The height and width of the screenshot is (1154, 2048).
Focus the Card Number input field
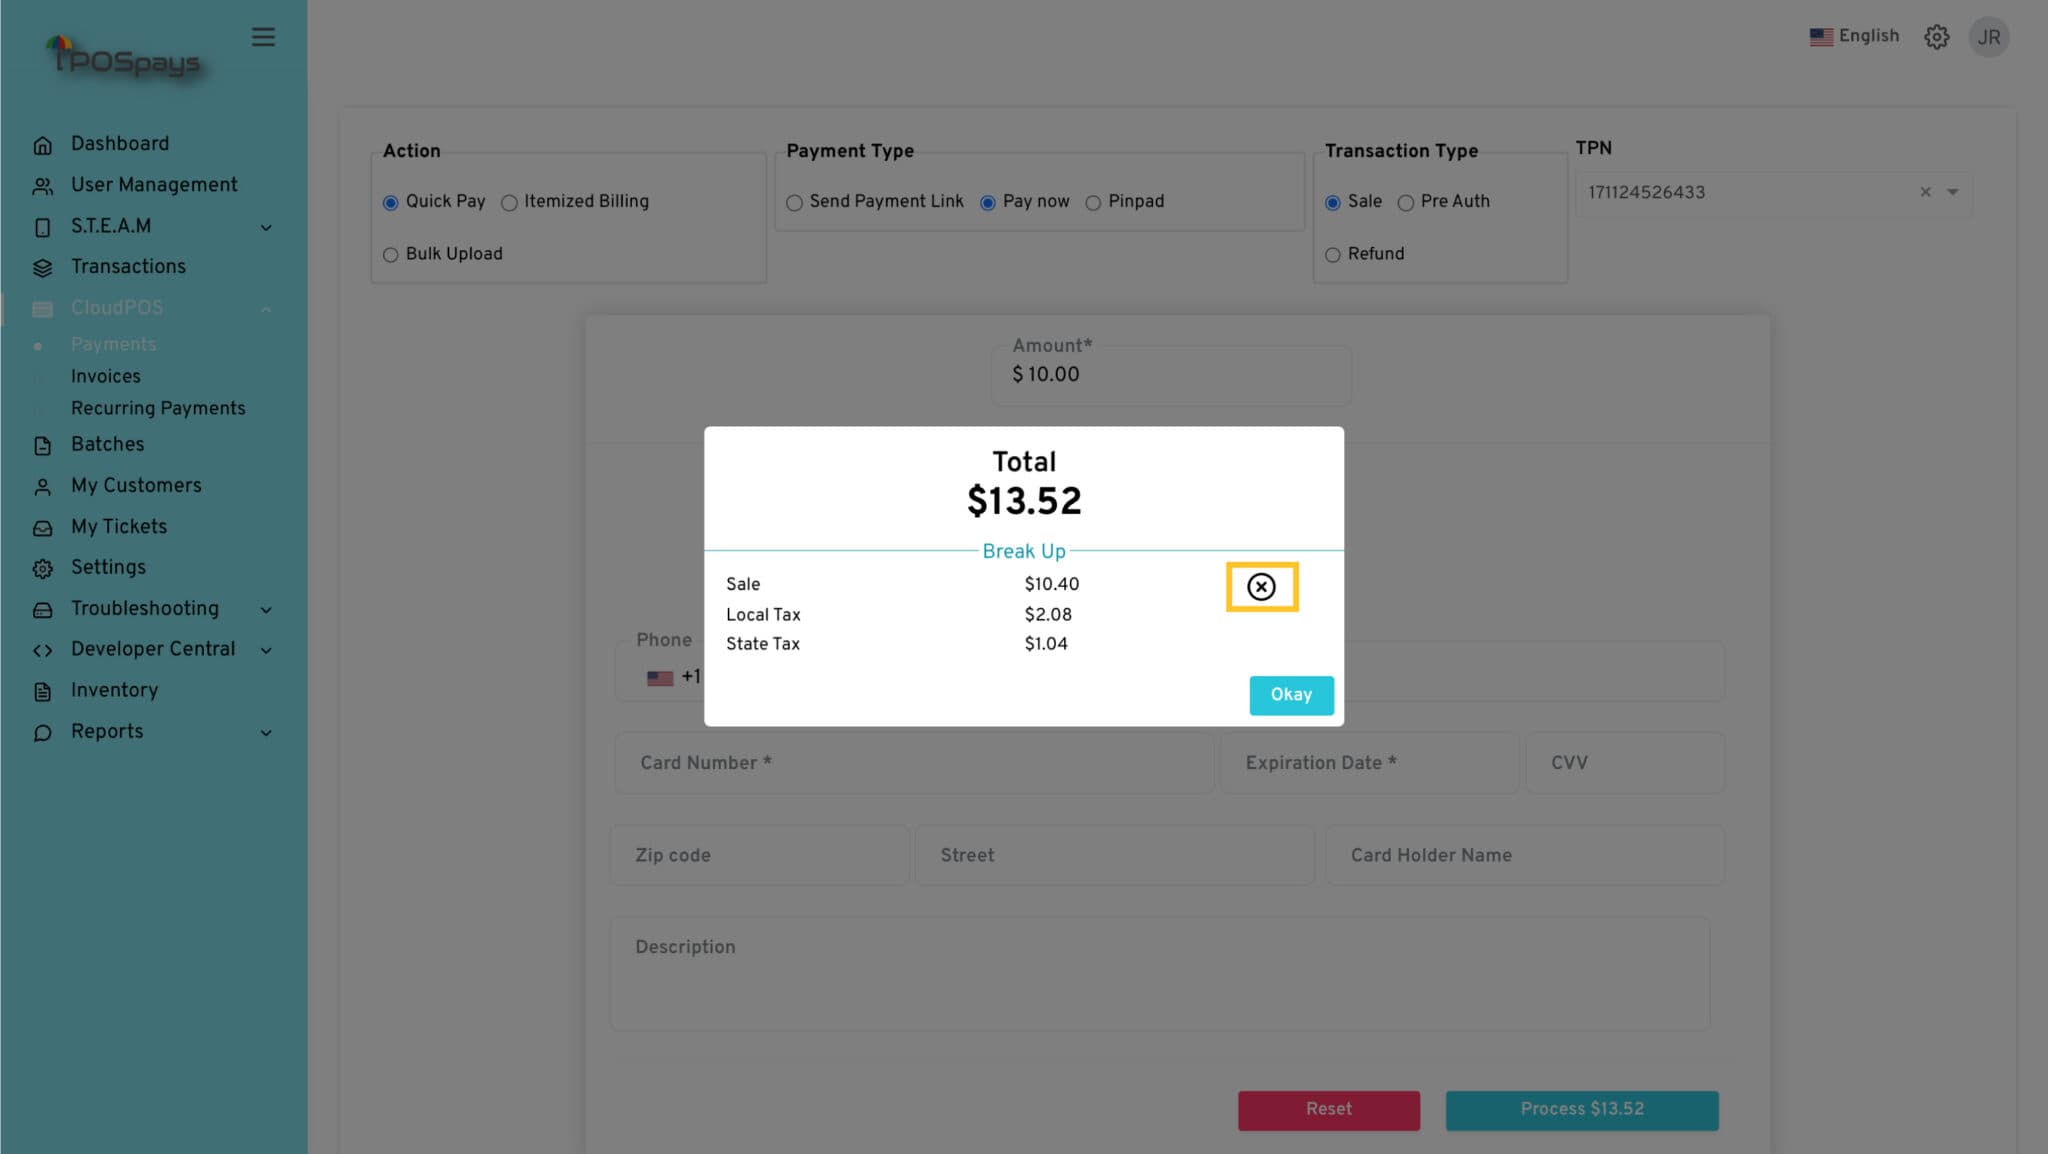[914, 763]
